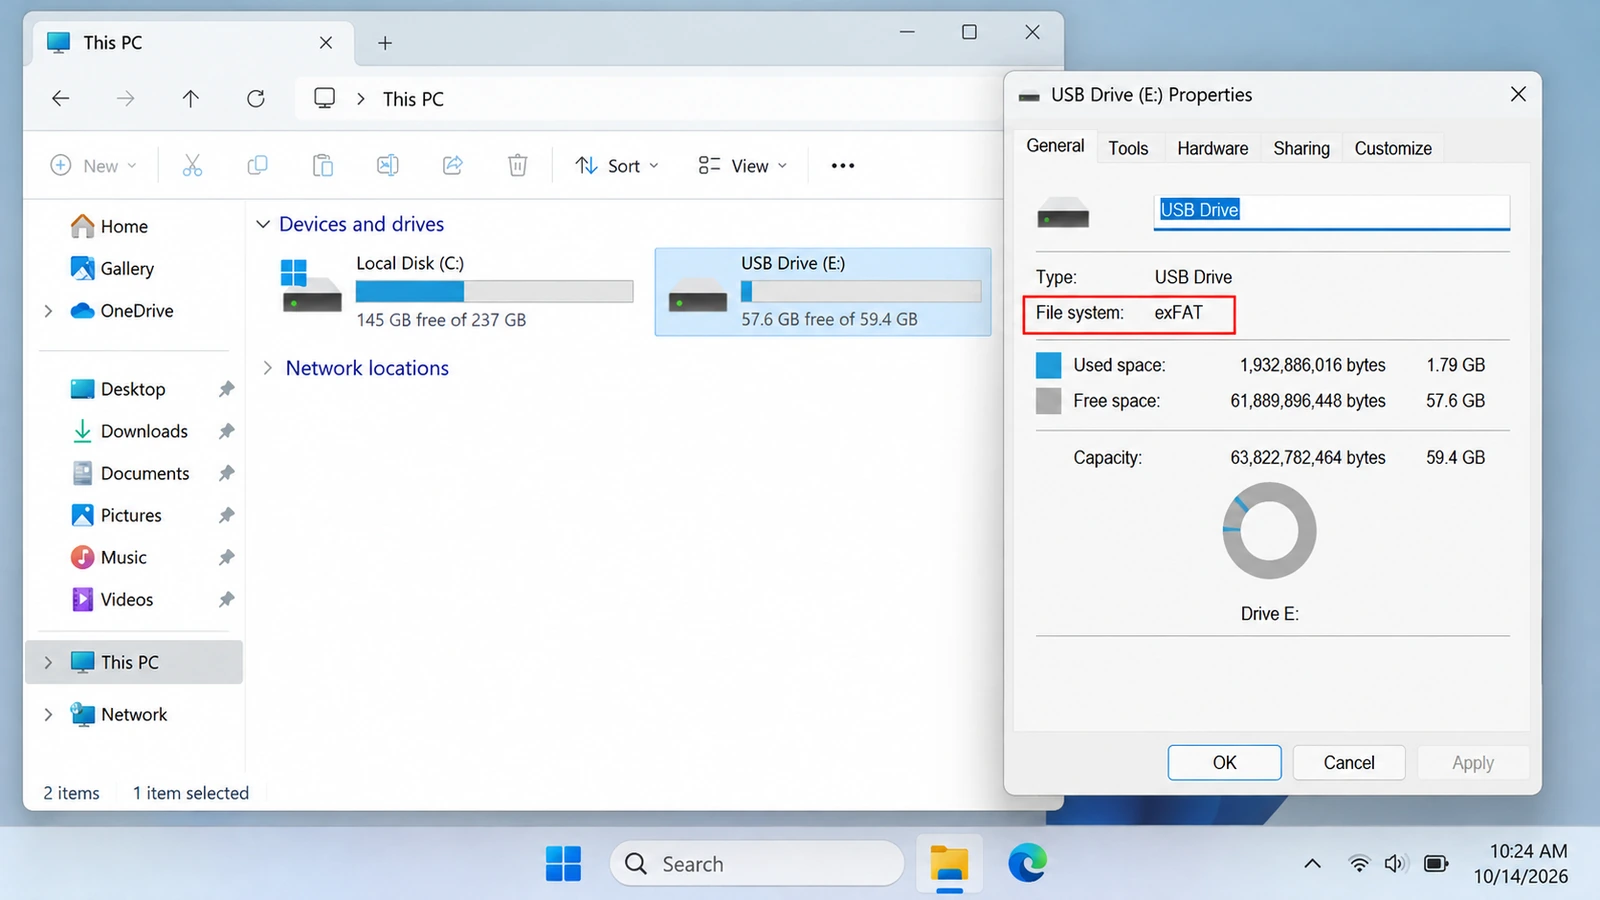1600x900 pixels.
Task: Expand the Network locations group
Action: pos(267,368)
